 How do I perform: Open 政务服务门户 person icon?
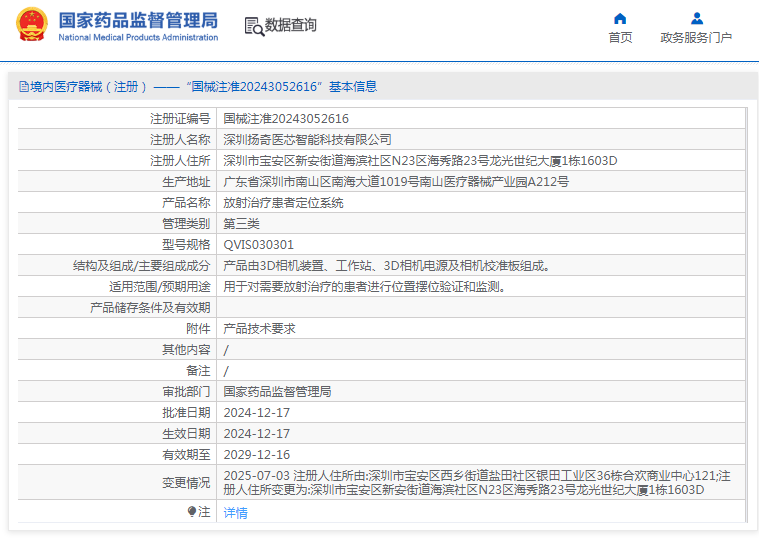(x=697, y=19)
